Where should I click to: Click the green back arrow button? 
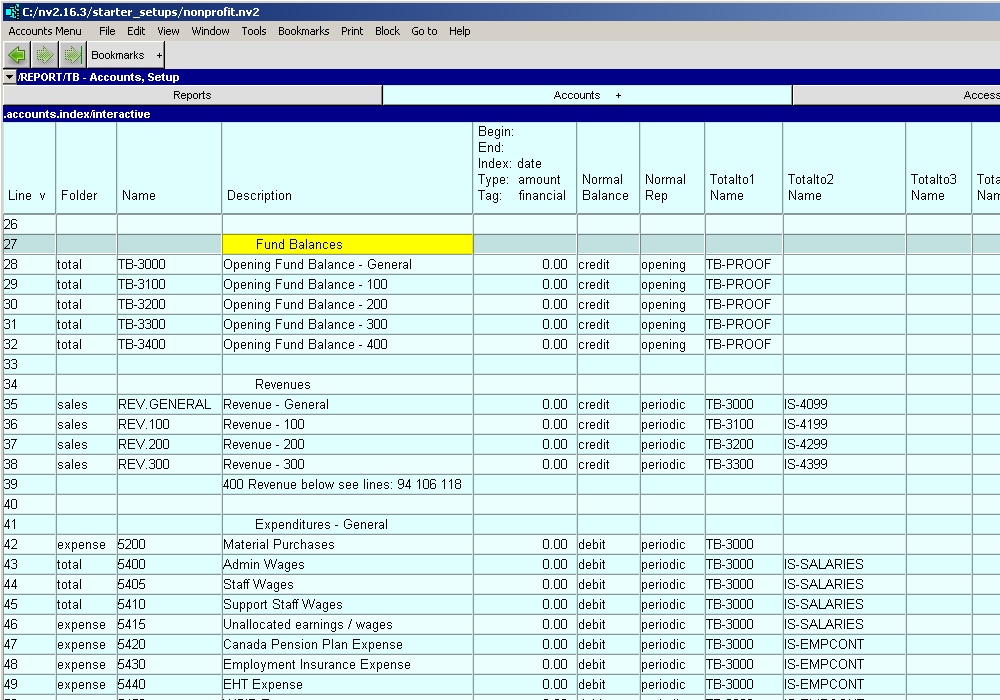click(x=17, y=55)
